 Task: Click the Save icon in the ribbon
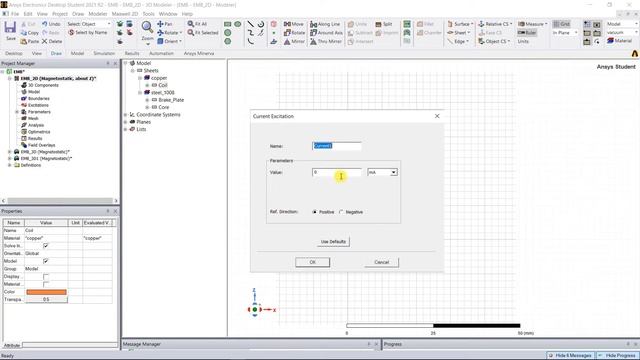[x=10, y=31]
